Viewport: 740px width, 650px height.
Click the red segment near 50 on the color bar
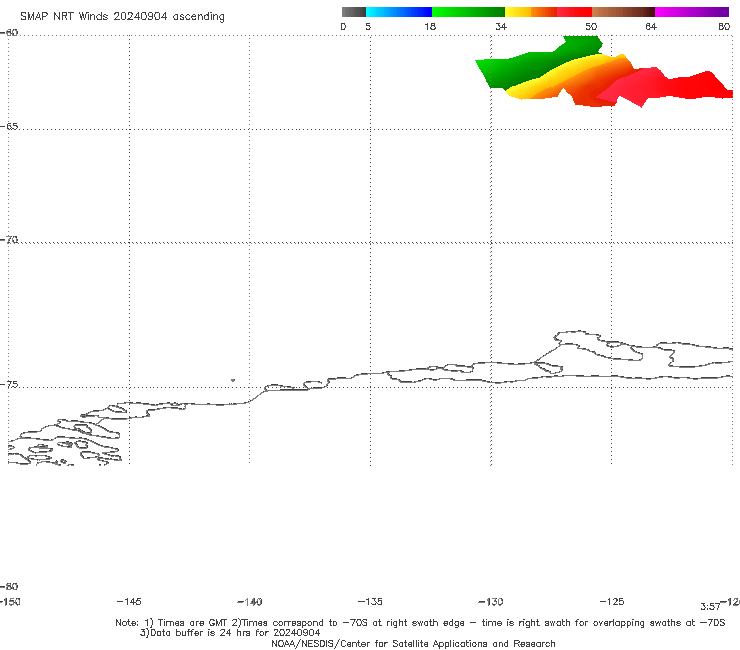click(574, 12)
